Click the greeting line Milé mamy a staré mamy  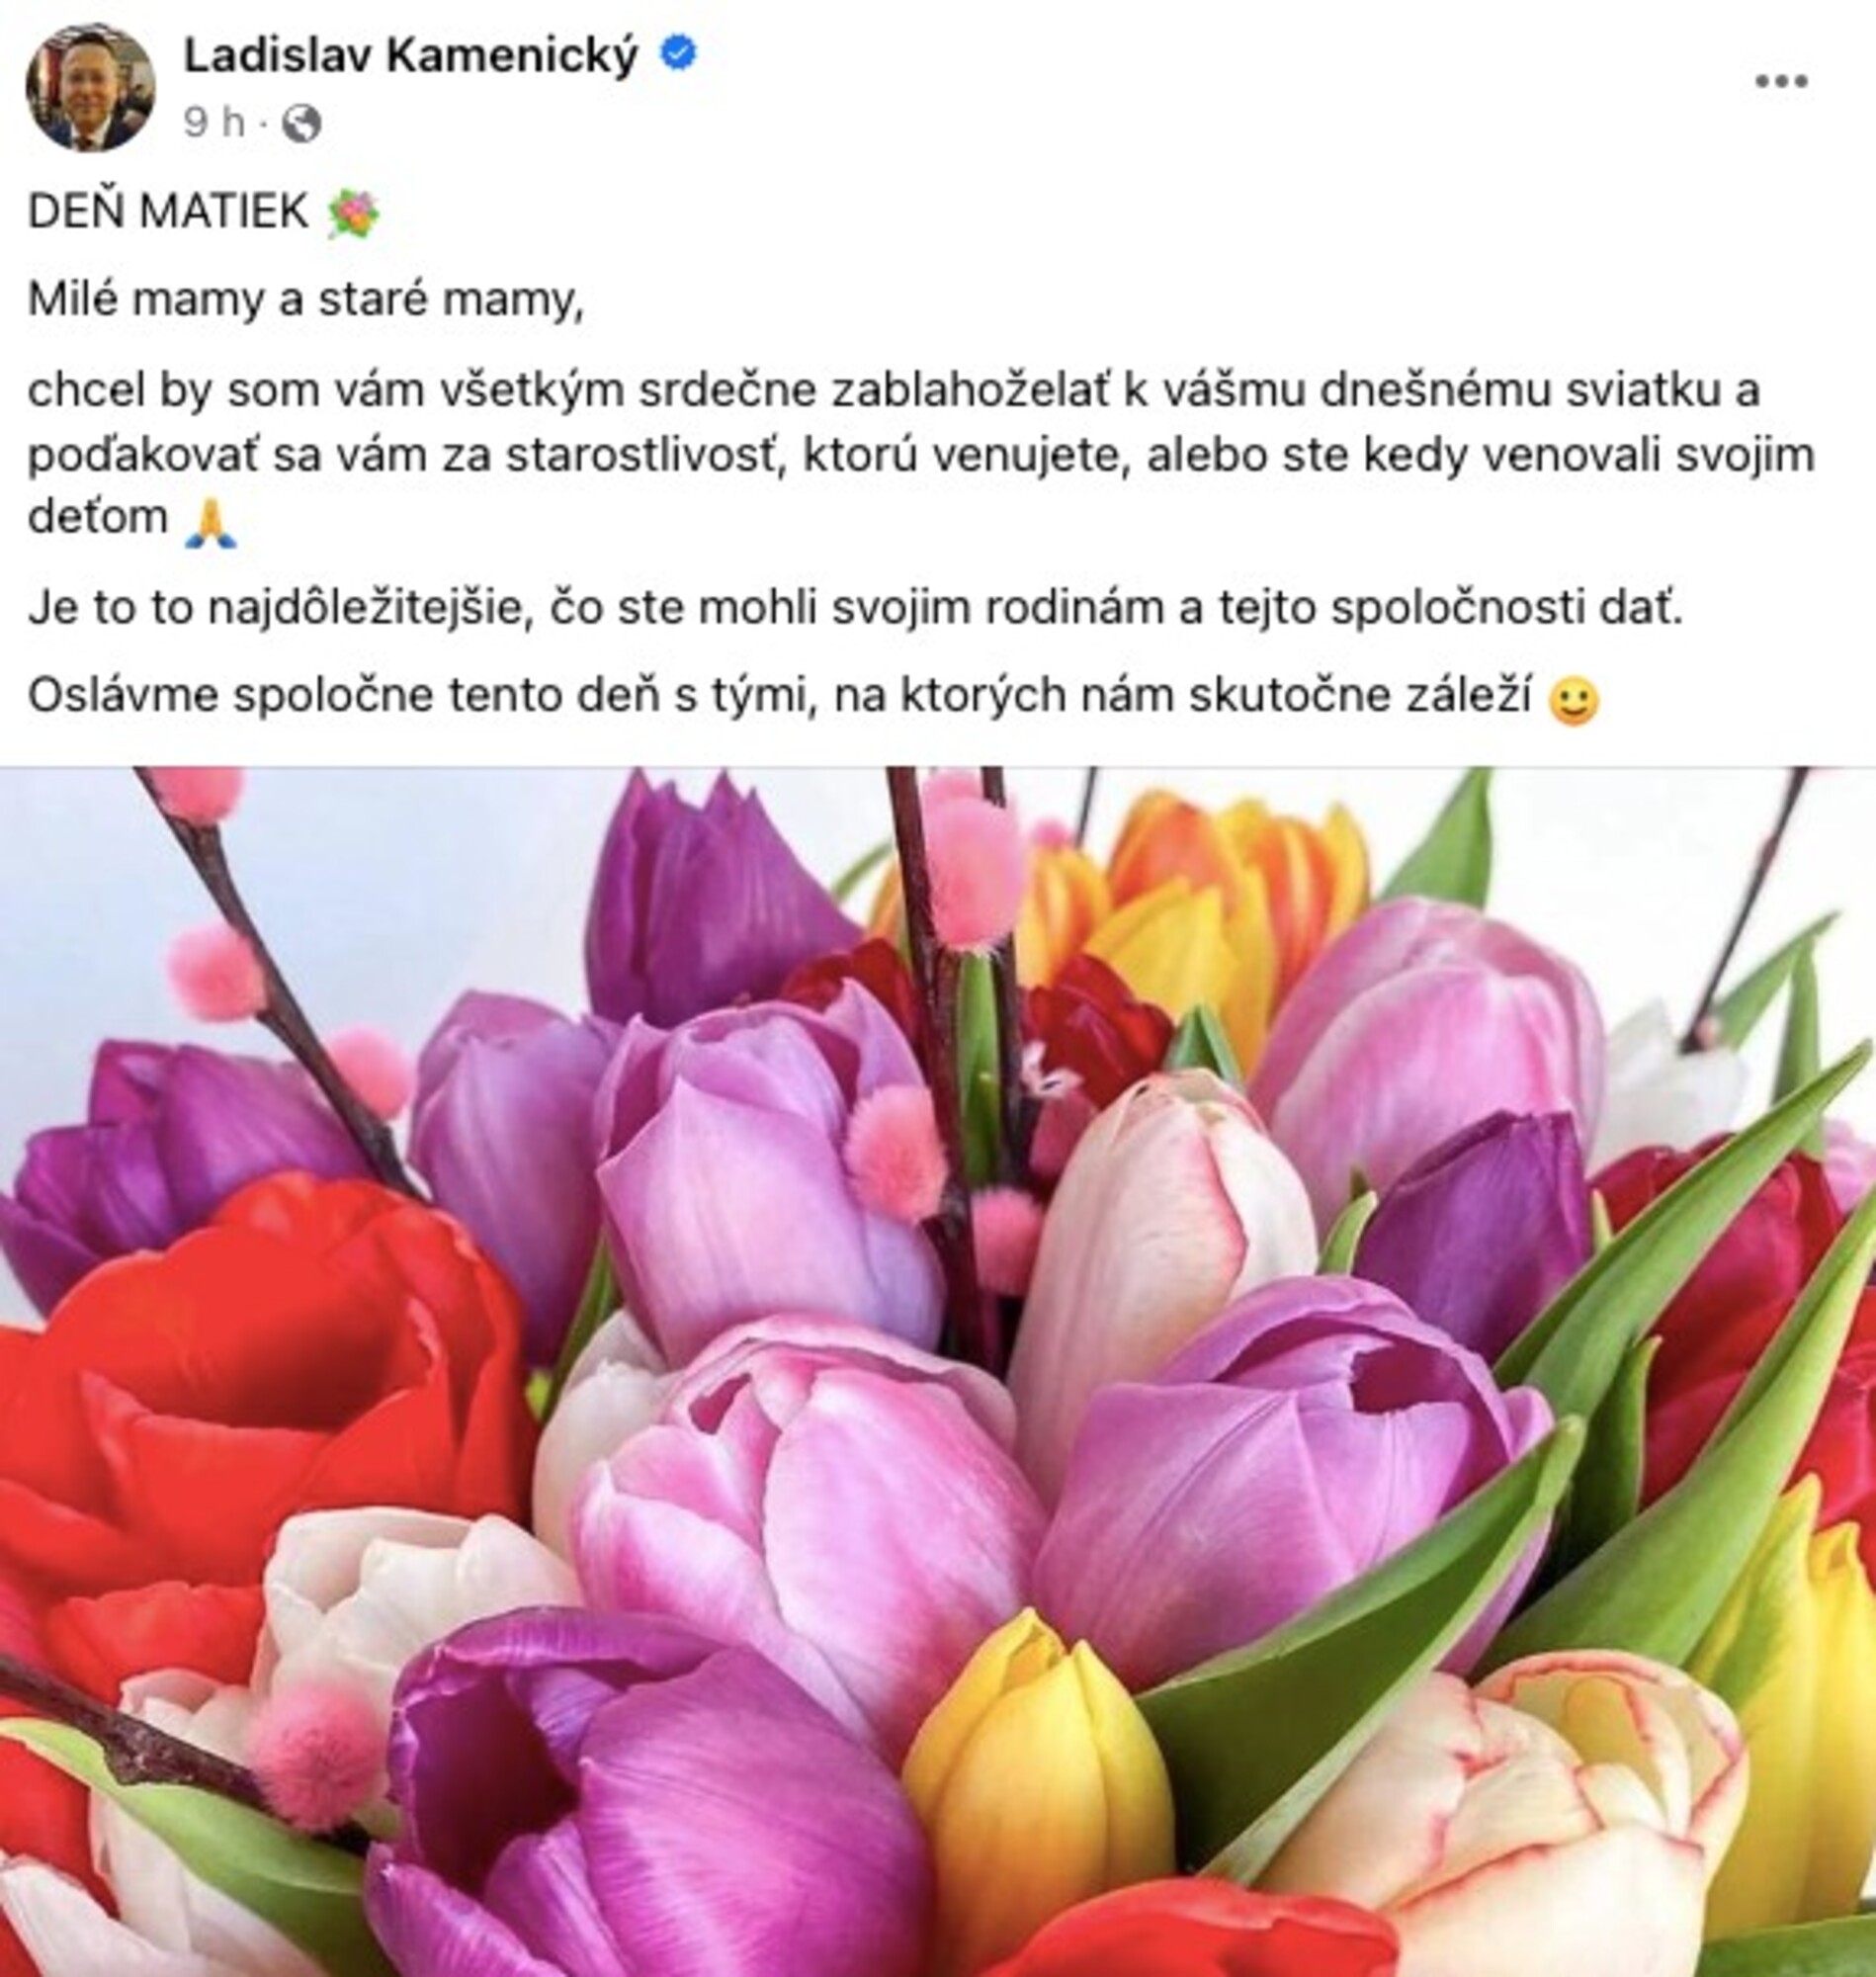click(306, 300)
